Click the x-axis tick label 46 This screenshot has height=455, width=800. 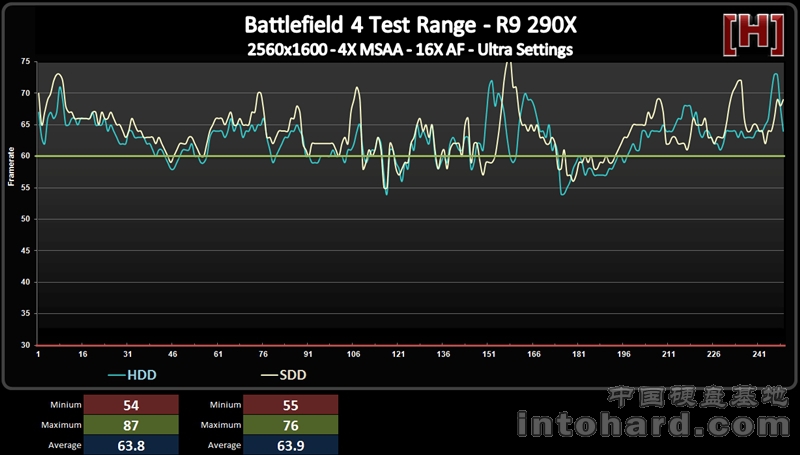[x=173, y=354]
